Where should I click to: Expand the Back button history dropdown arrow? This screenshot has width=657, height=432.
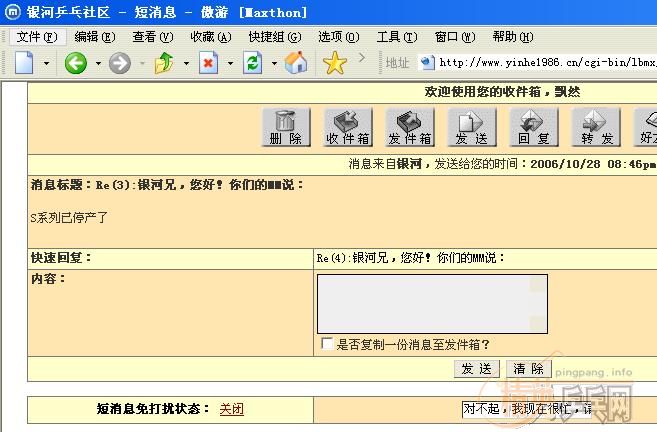98,63
